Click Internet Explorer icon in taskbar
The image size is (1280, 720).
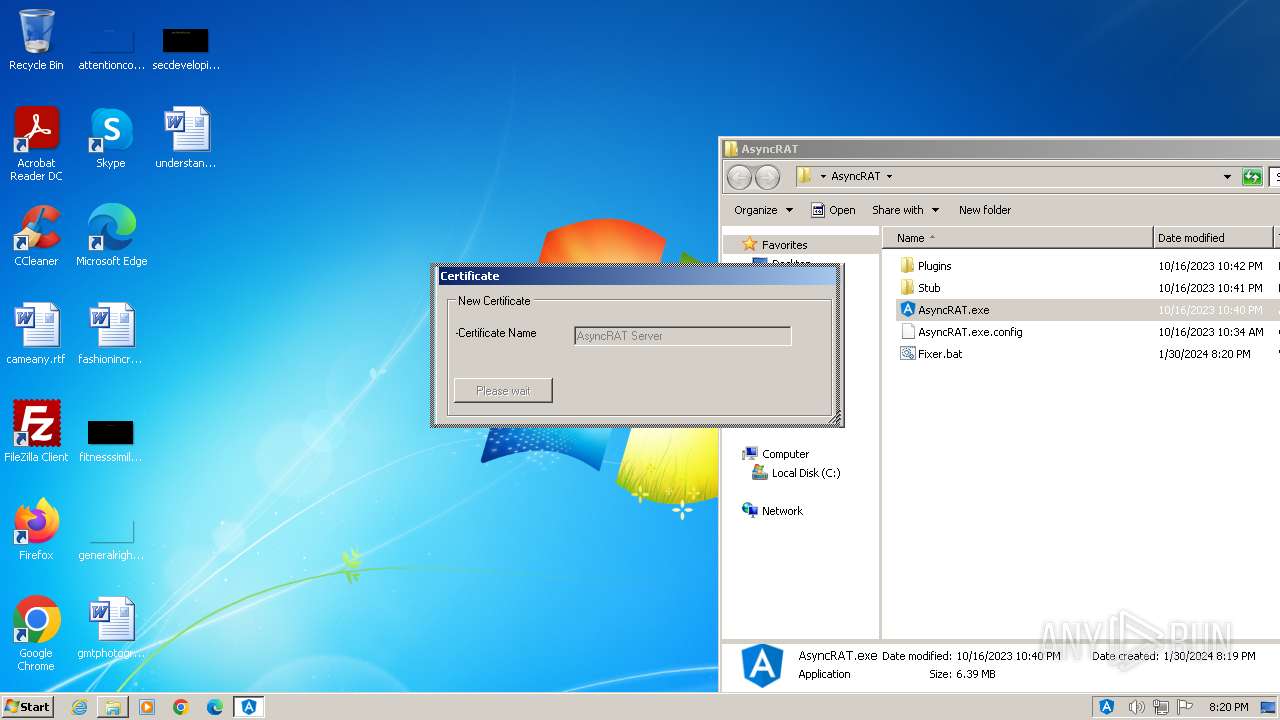[79, 707]
